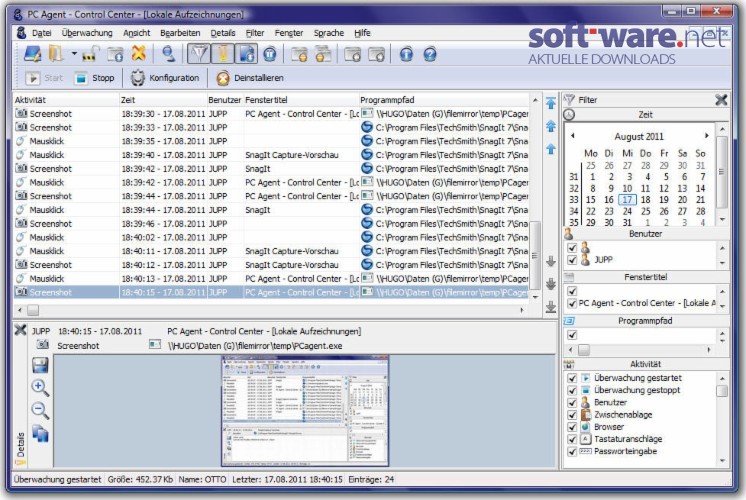Close the Filter panel with its X
The width and height of the screenshot is (746, 500).
pyautogui.click(x=721, y=100)
